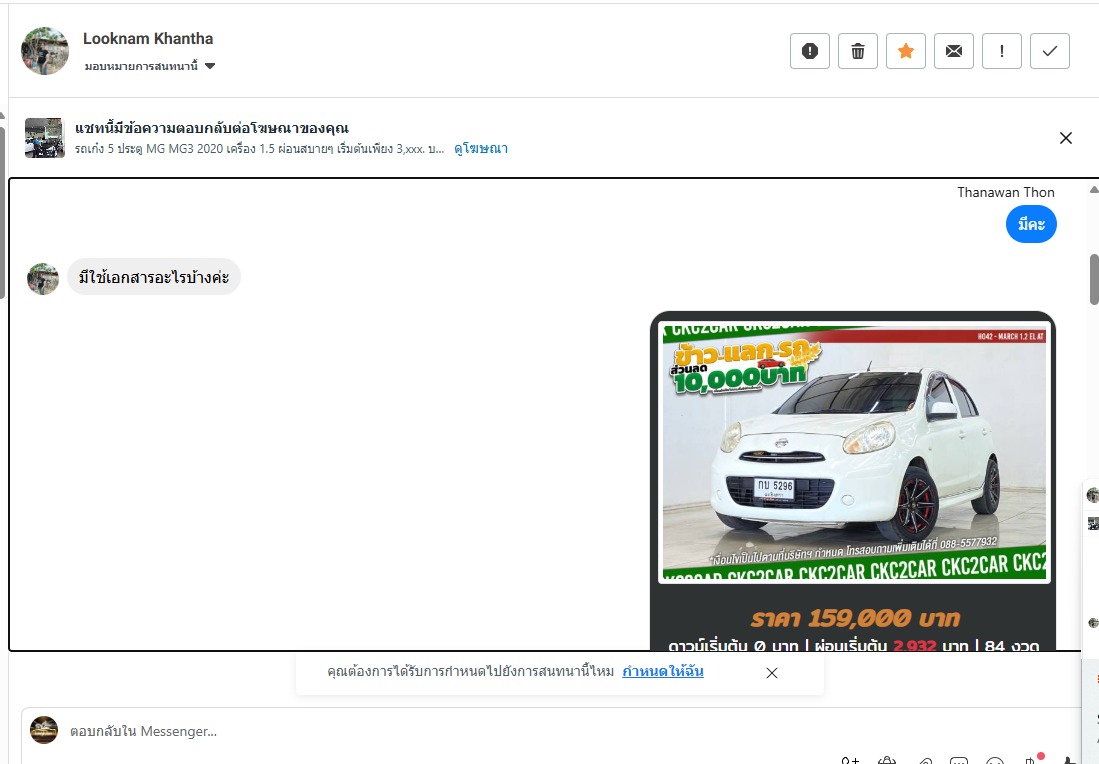Click the name Looknam Khantha
This screenshot has height=764, width=1099.
point(148,39)
